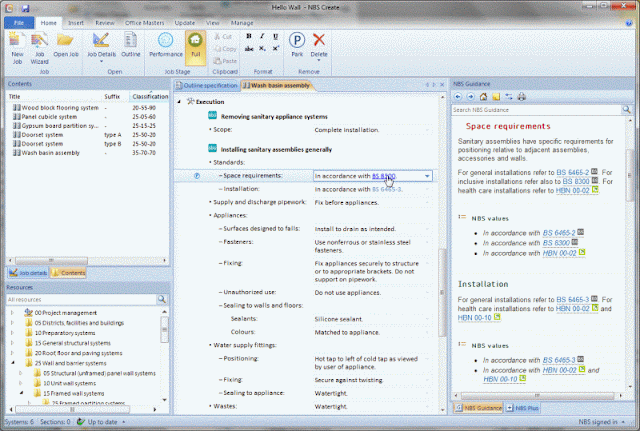This screenshot has height=431, width=640.
Task: Collapse the Execution section
Action: (179, 102)
